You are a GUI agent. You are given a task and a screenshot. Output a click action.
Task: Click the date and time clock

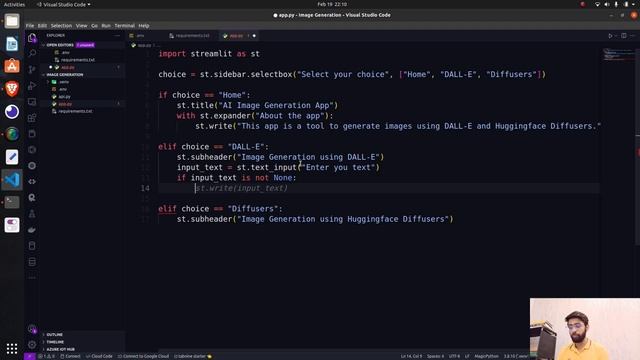click(332, 4)
